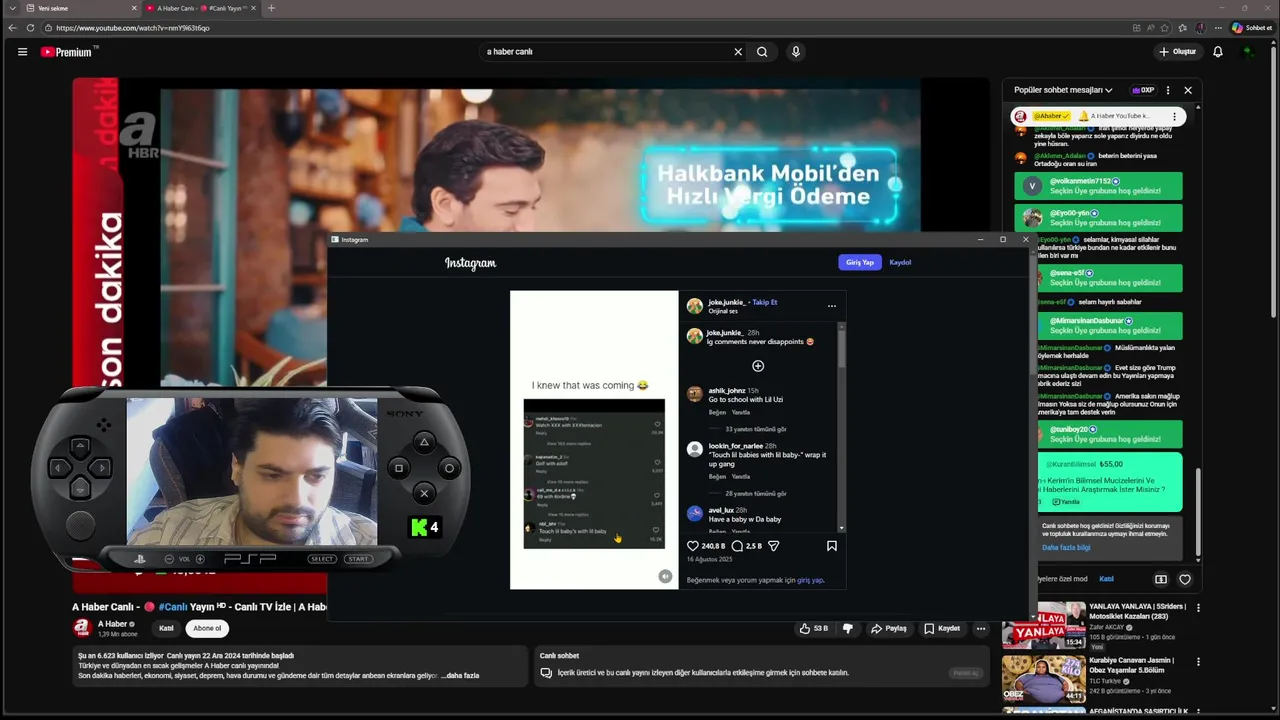Open more video actions ellipsis
Image resolution: width=1280 pixels, height=720 pixels.
coord(981,628)
